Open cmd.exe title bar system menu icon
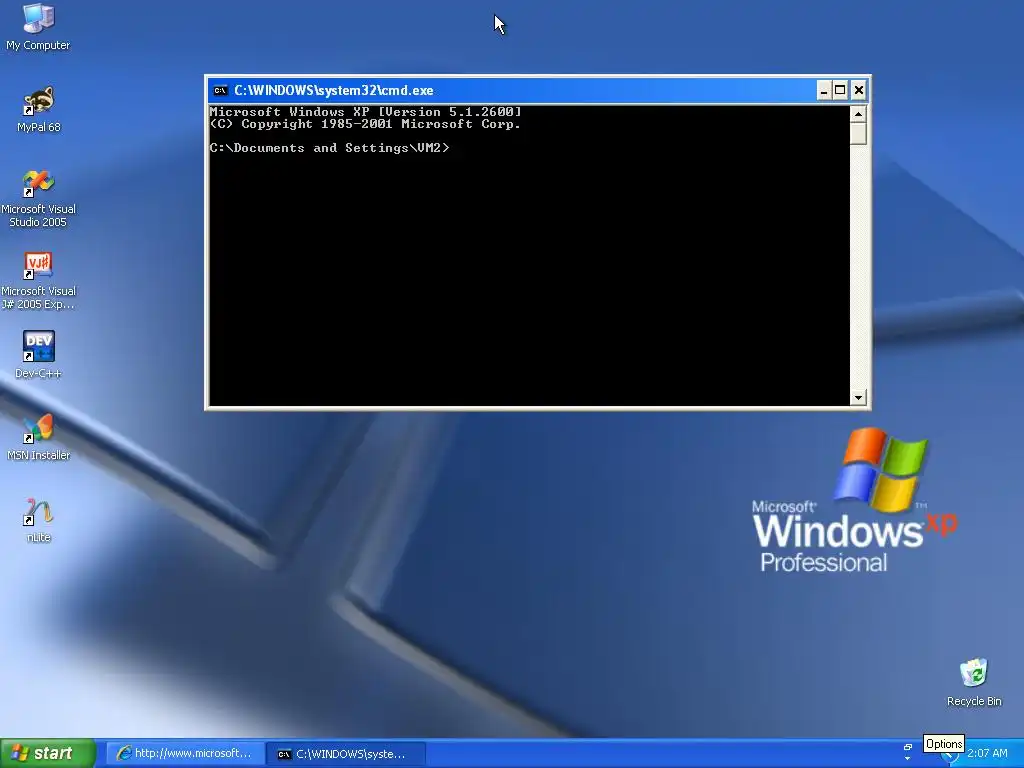Viewport: 1024px width, 768px height. click(221, 91)
